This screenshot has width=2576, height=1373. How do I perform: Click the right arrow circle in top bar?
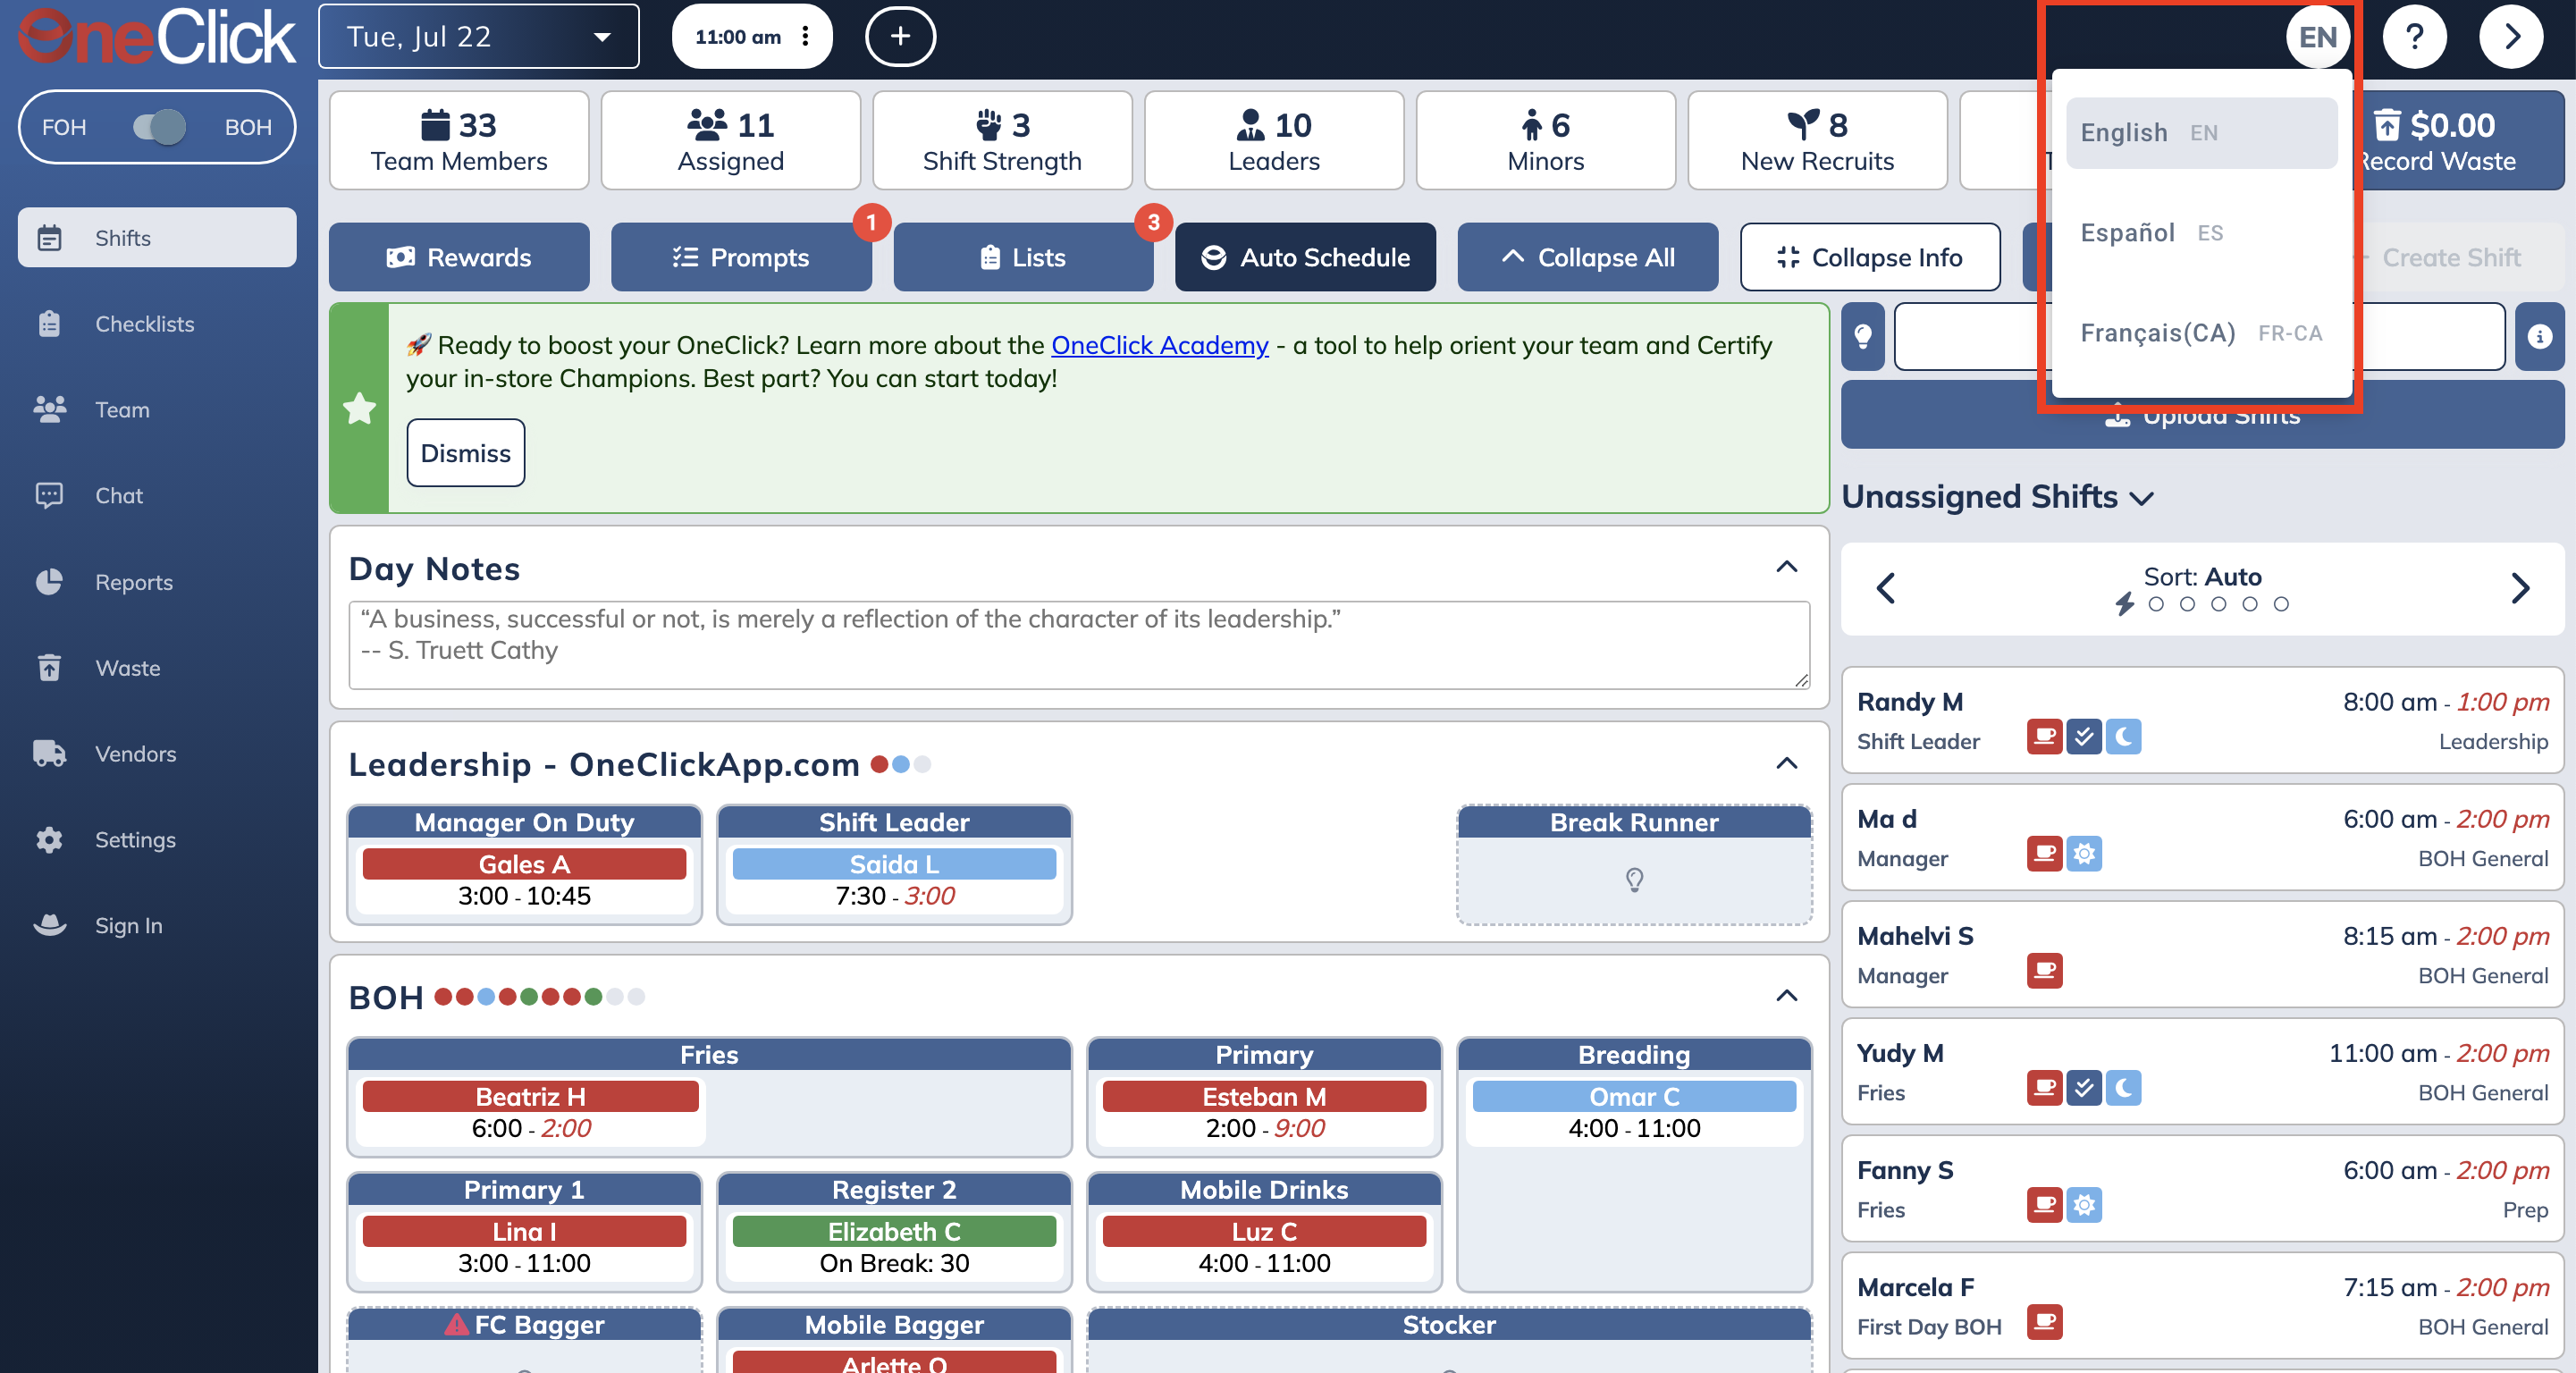click(2510, 37)
